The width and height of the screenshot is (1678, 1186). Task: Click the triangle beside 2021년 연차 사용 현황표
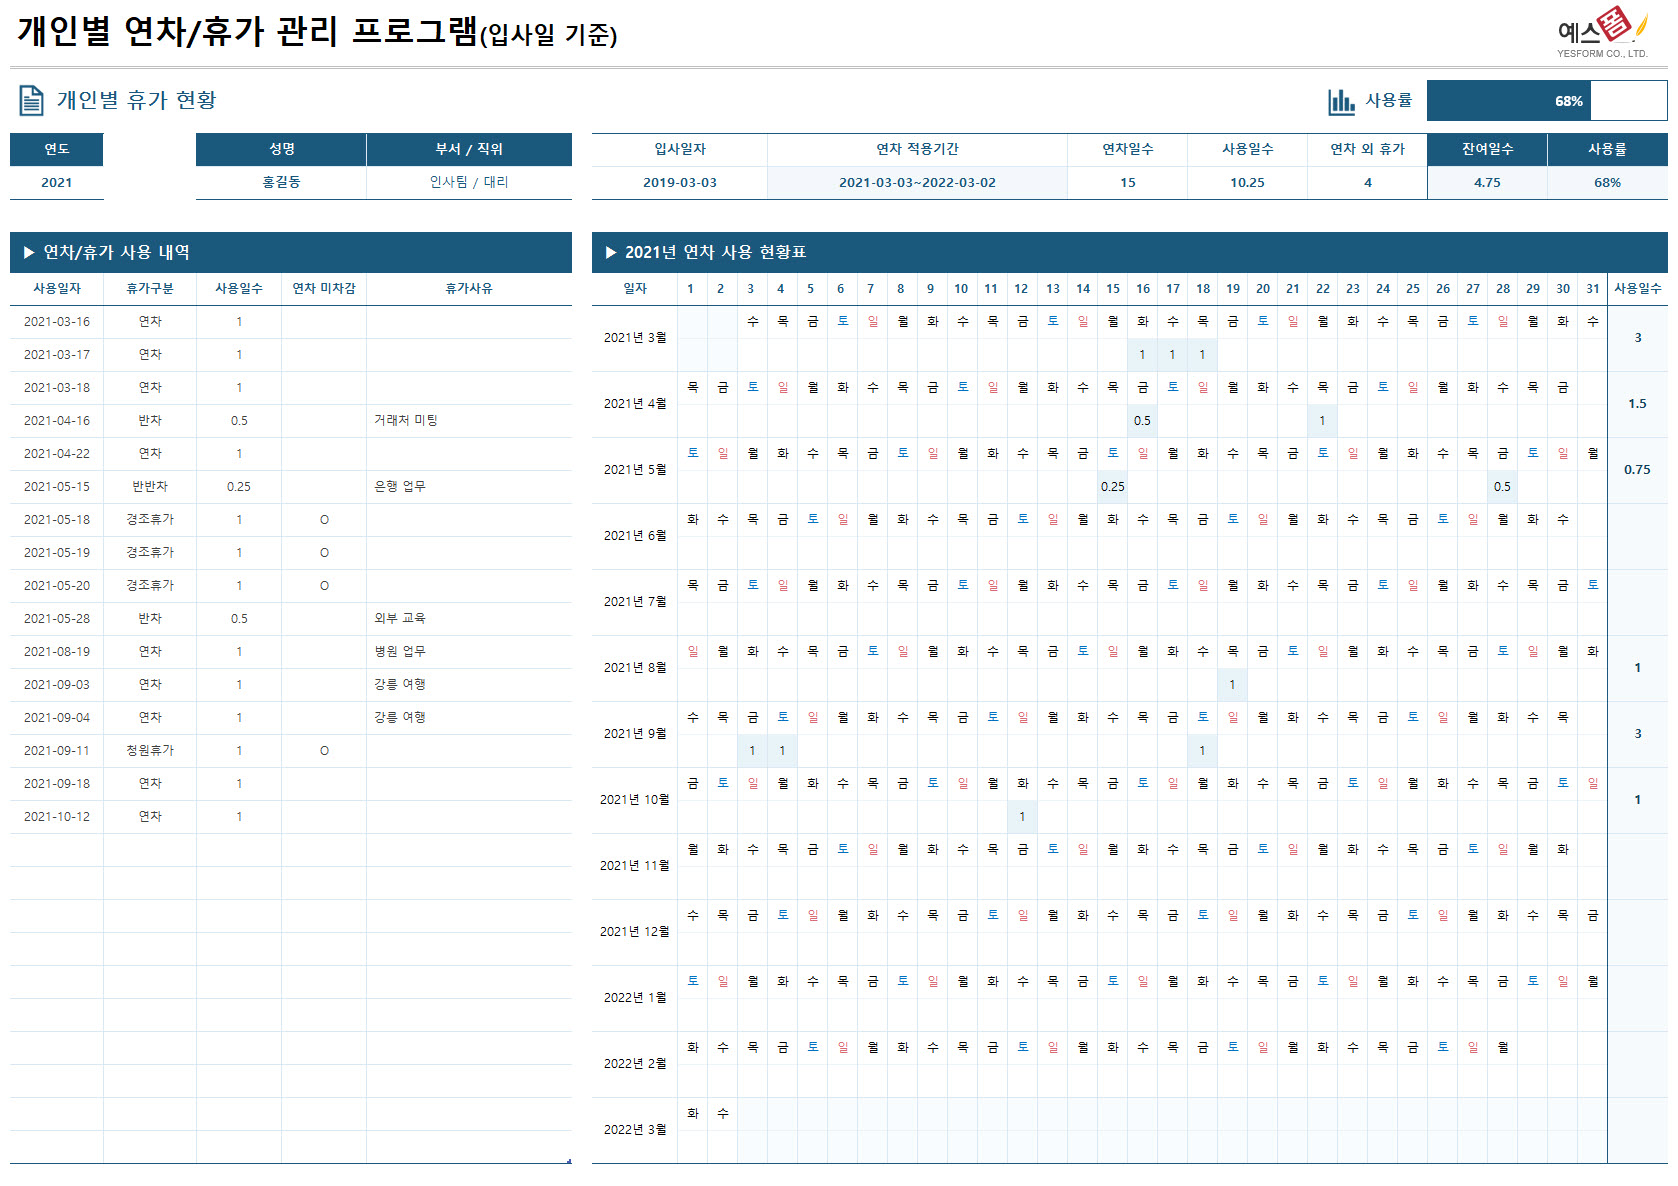tap(611, 253)
